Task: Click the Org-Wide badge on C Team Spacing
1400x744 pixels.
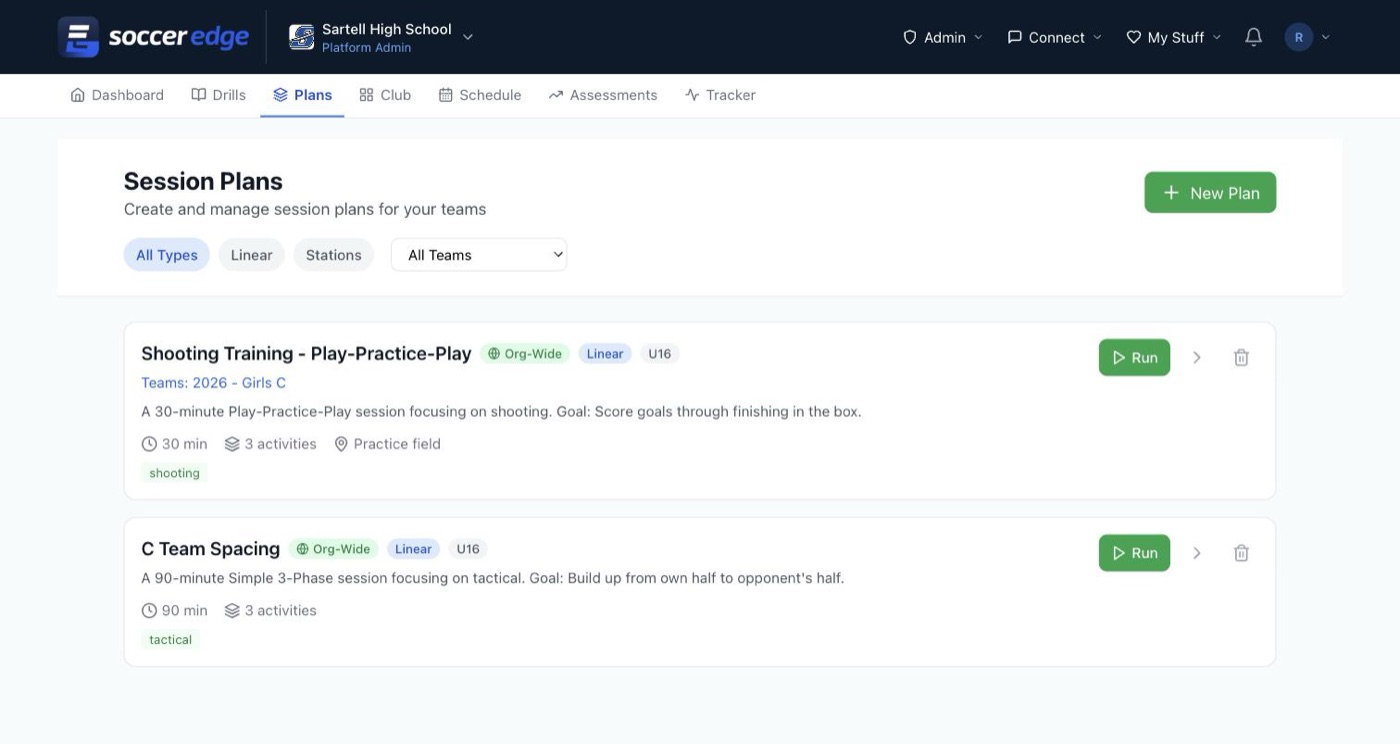Action: (334, 549)
